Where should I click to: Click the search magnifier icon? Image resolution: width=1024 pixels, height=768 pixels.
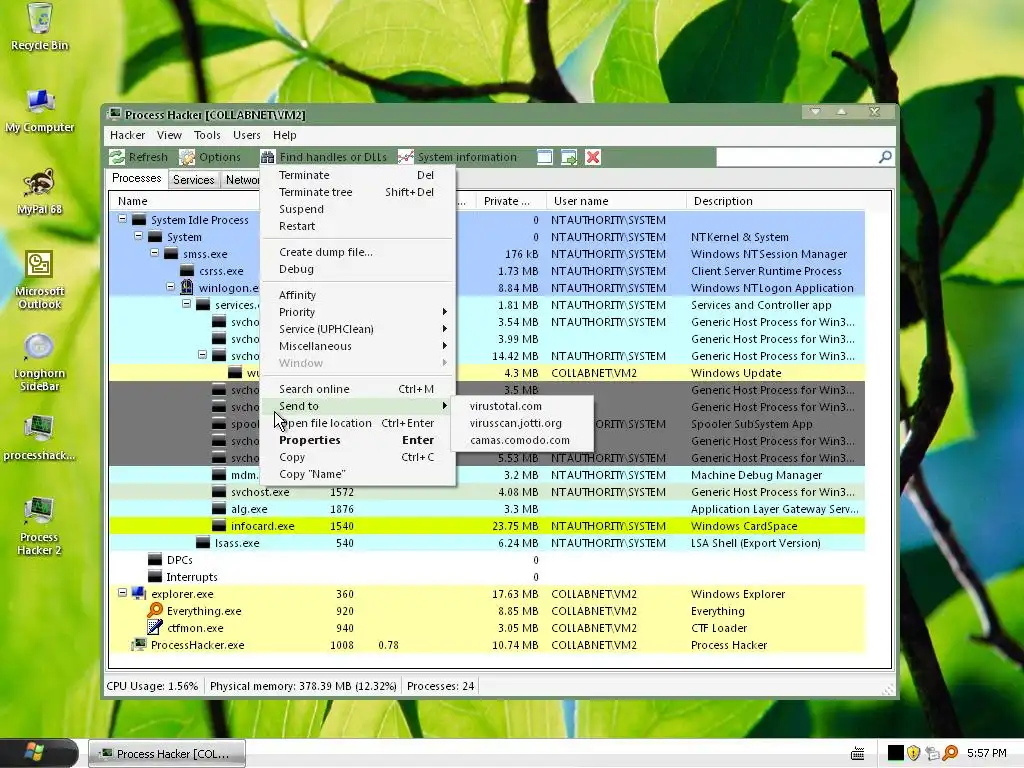(885, 157)
